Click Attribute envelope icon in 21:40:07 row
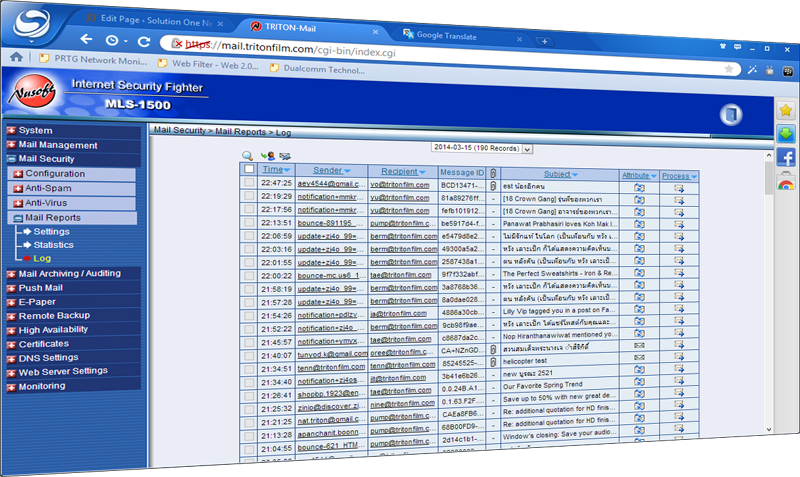 point(639,345)
